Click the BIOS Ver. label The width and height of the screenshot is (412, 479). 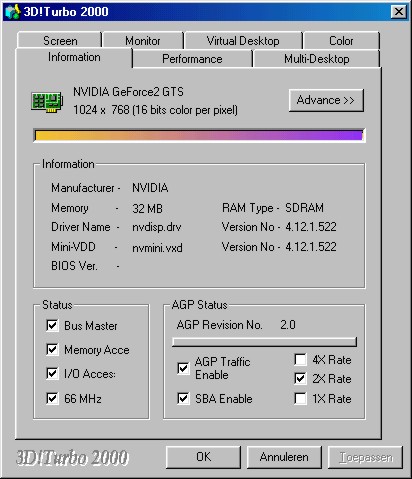[x=74, y=266]
